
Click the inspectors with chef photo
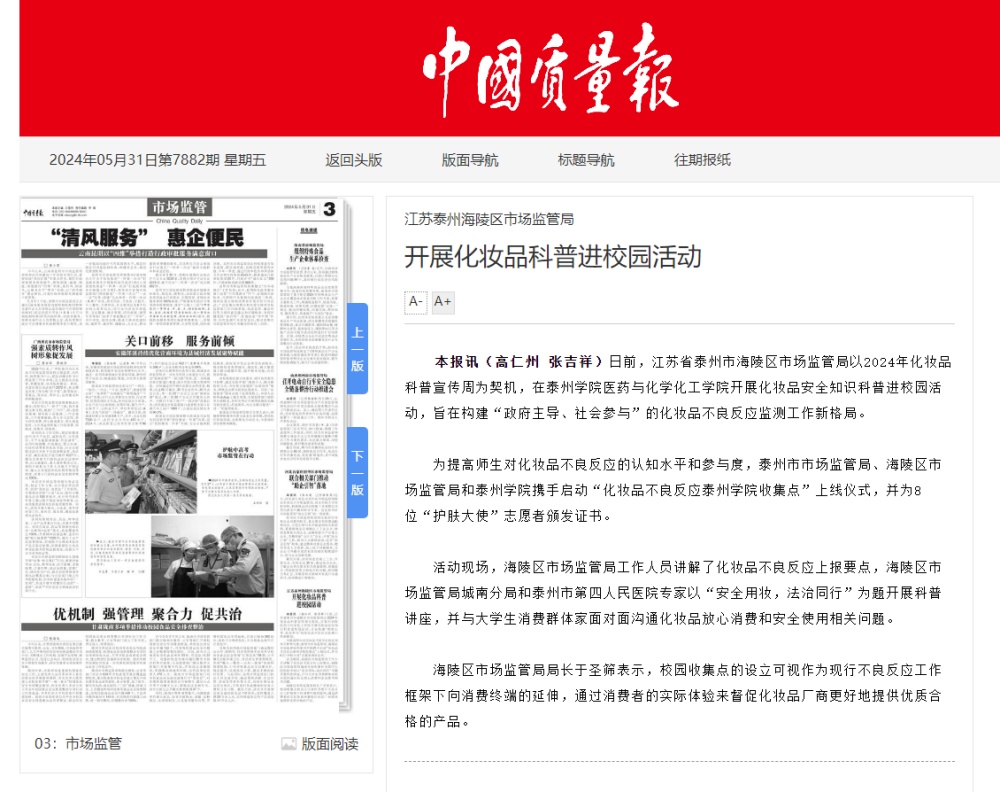click(212, 555)
